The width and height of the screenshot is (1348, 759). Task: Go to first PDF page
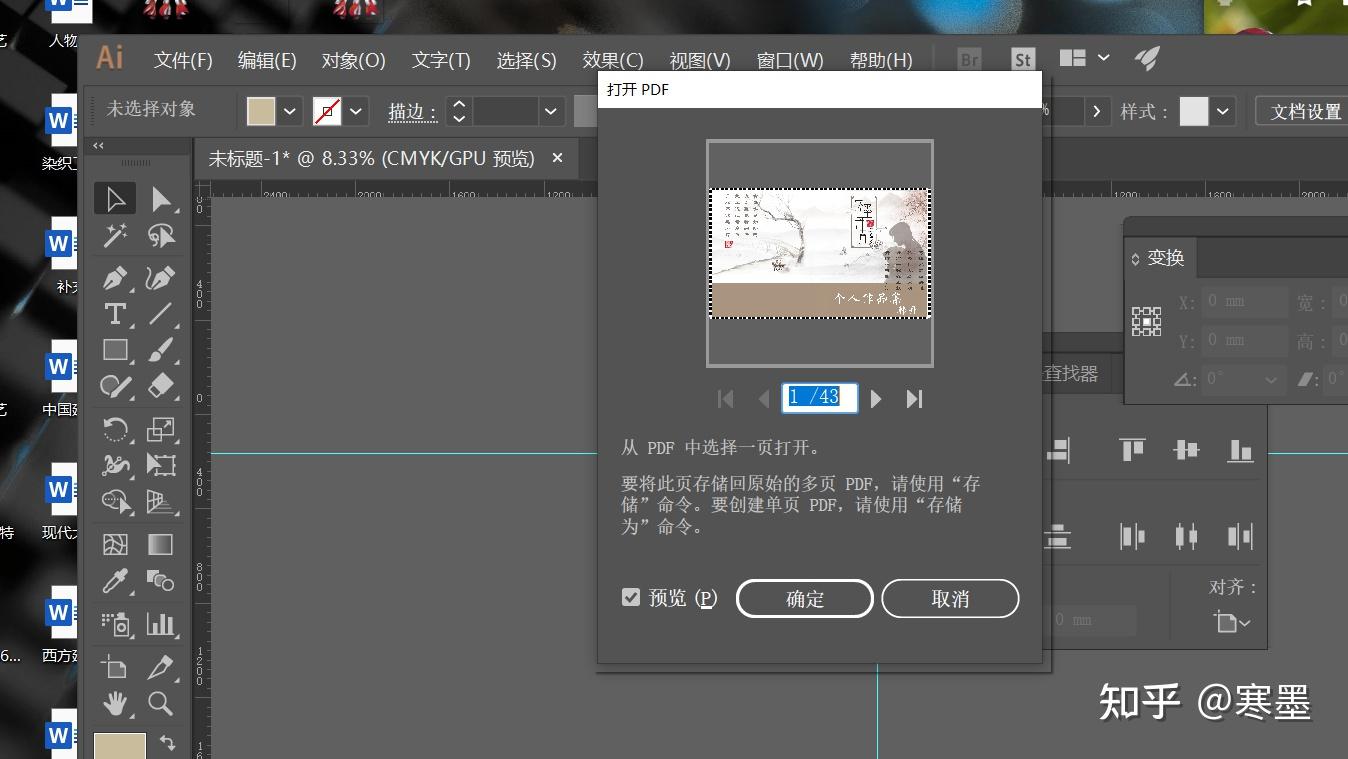pos(726,399)
